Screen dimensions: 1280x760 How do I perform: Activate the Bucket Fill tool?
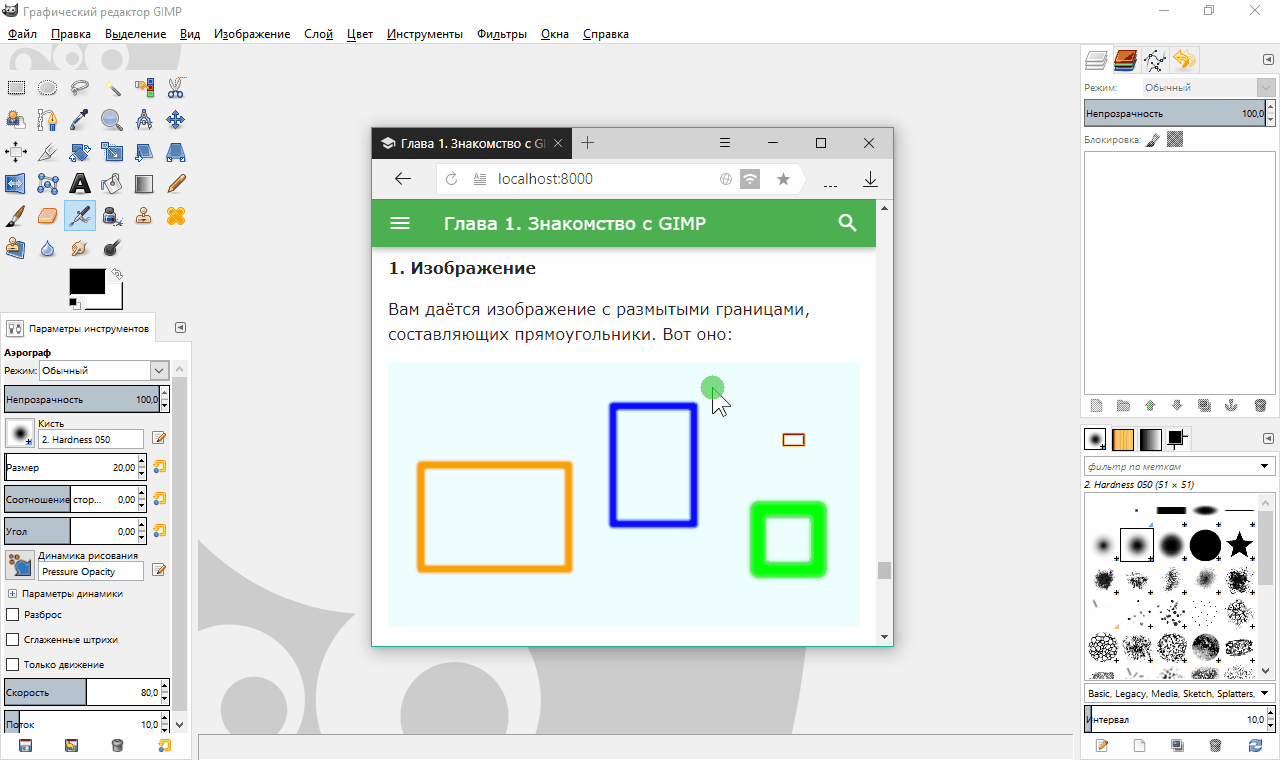point(112,184)
